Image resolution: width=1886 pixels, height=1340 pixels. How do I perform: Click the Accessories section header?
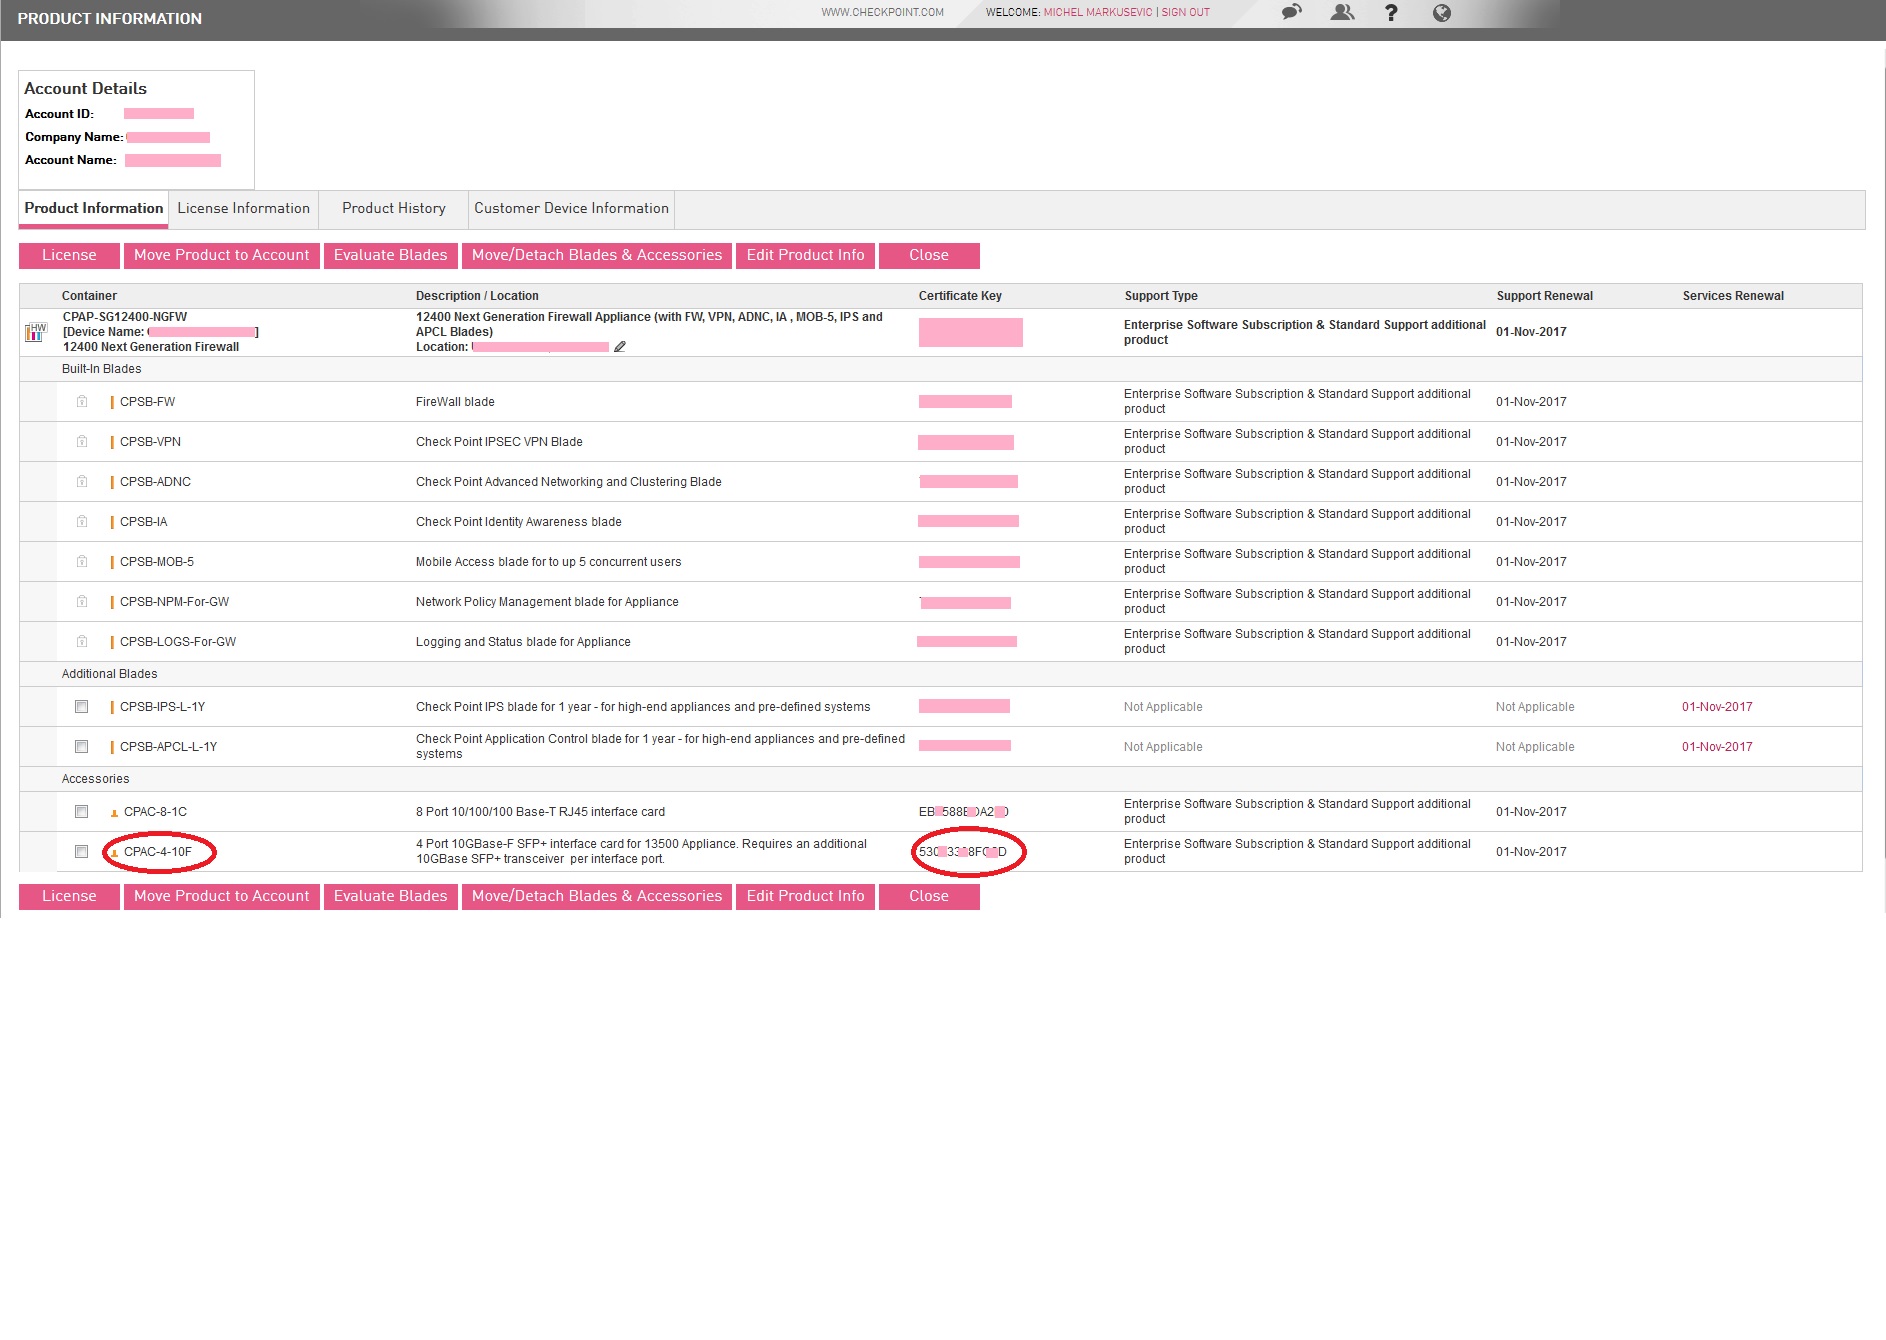coord(95,779)
